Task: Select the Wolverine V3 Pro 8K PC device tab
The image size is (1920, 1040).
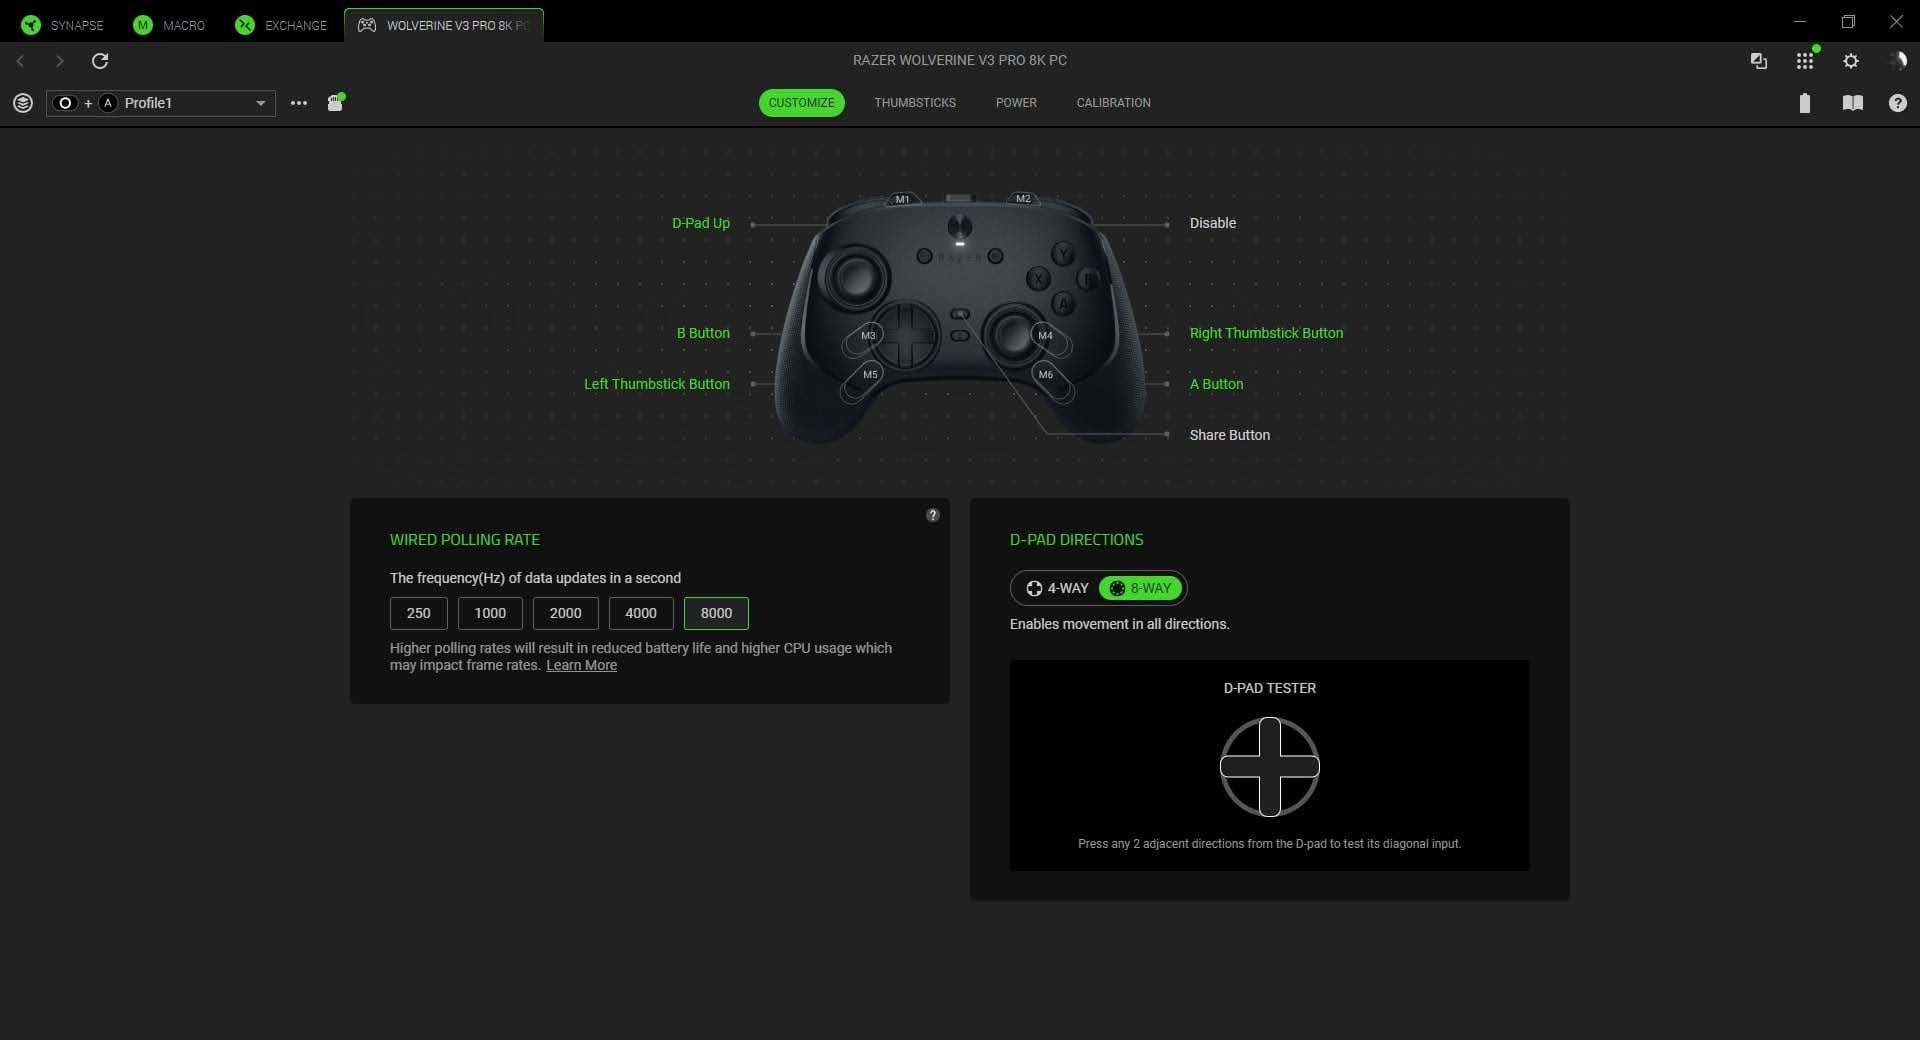Action: click(x=444, y=25)
